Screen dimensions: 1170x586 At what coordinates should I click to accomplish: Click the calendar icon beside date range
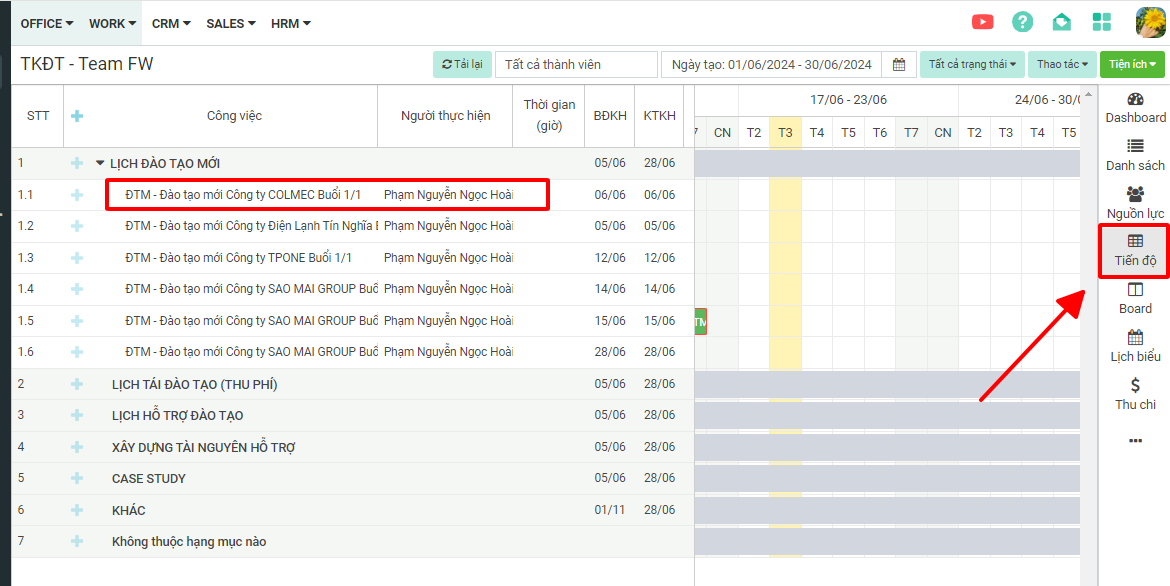(x=899, y=65)
